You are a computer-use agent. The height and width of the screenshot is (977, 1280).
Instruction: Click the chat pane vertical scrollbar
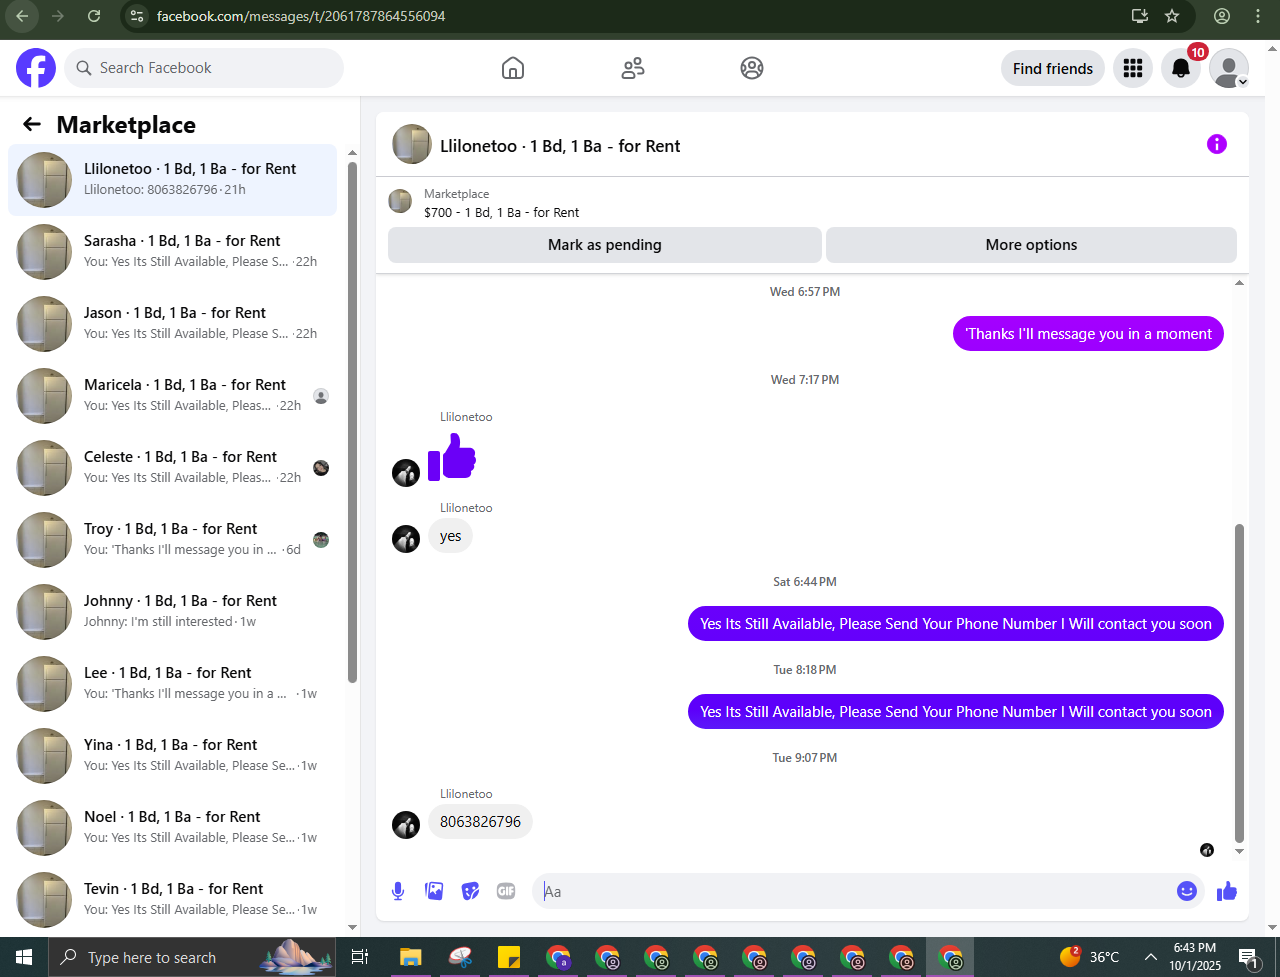click(x=1240, y=684)
